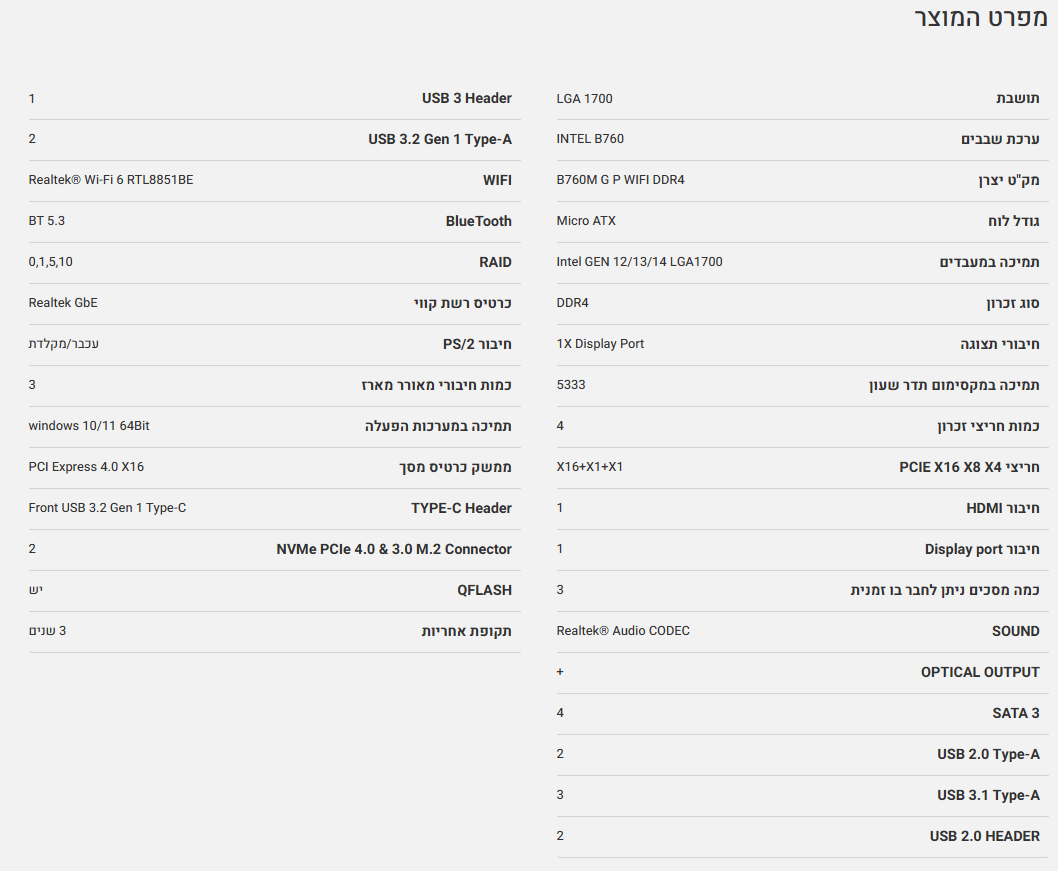The width and height of the screenshot is (1058, 871).
Task: Select the USB 2.0 HEADER label
Action: point(984,836)
